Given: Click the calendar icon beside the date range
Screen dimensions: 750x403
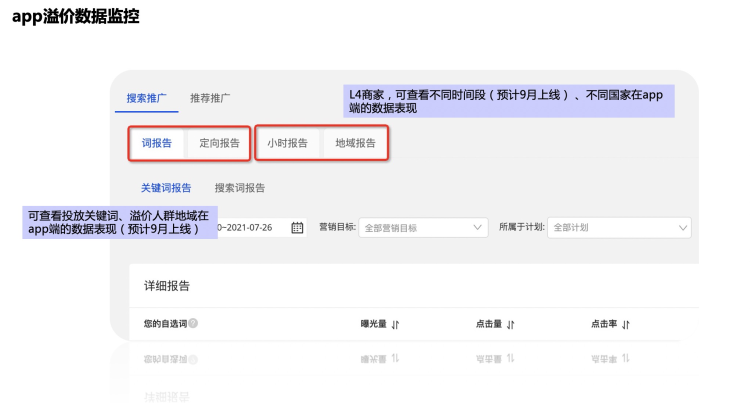Looking at the screenshot, I should pyautogui.click(x=297, y=228).
